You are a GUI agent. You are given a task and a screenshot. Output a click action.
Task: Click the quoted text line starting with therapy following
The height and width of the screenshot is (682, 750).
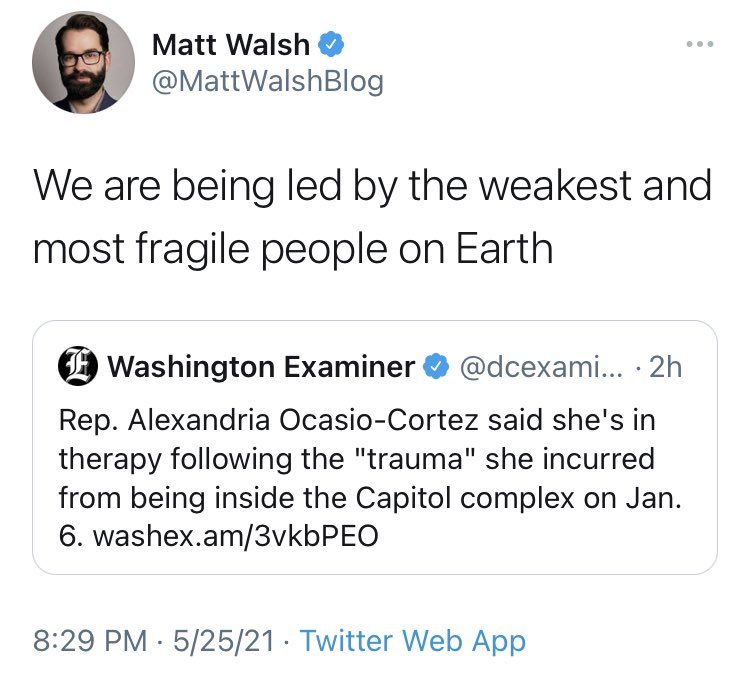(356, 459)
